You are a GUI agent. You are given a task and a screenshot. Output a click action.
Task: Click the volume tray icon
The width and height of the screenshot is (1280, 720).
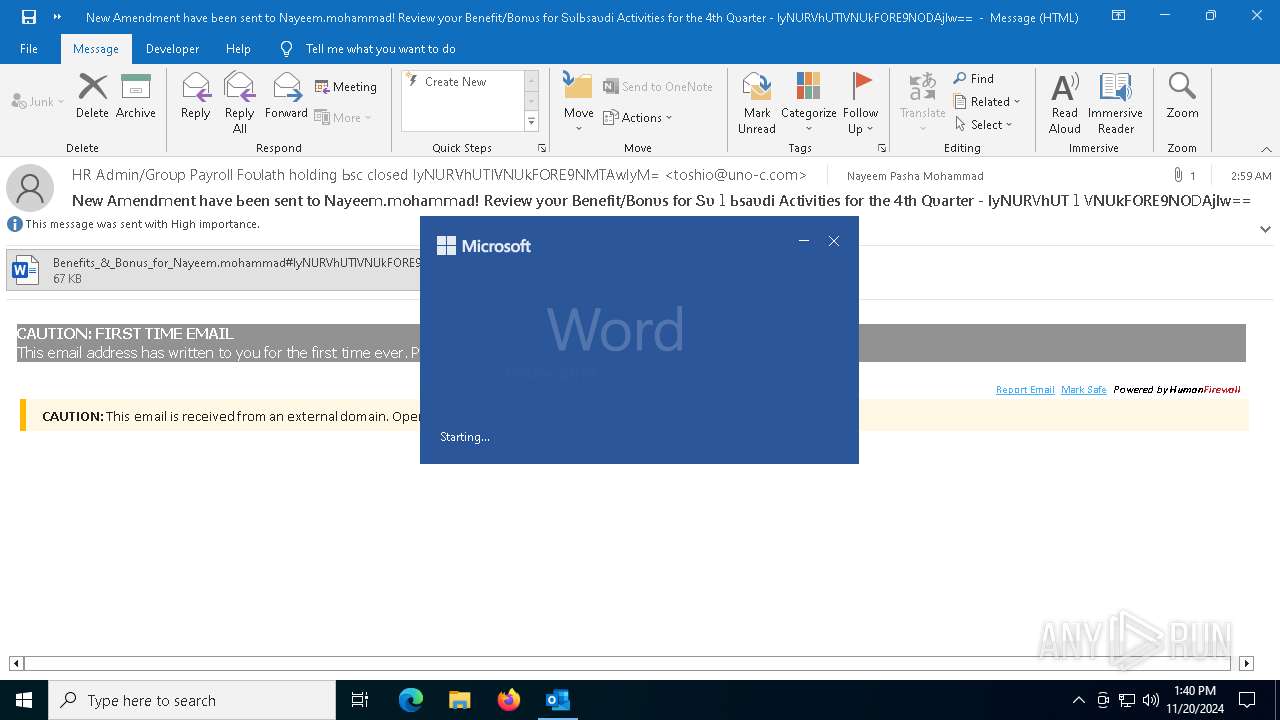[1150, 700]
